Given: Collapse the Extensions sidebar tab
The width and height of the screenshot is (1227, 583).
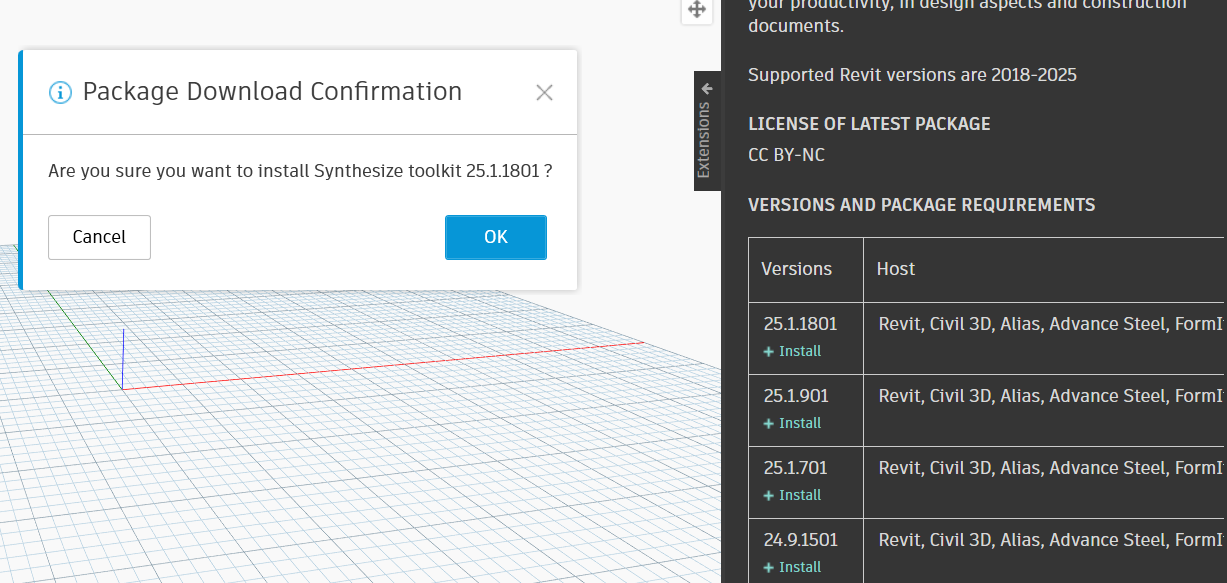Looking at the screenshot, I should pos(707,131).
